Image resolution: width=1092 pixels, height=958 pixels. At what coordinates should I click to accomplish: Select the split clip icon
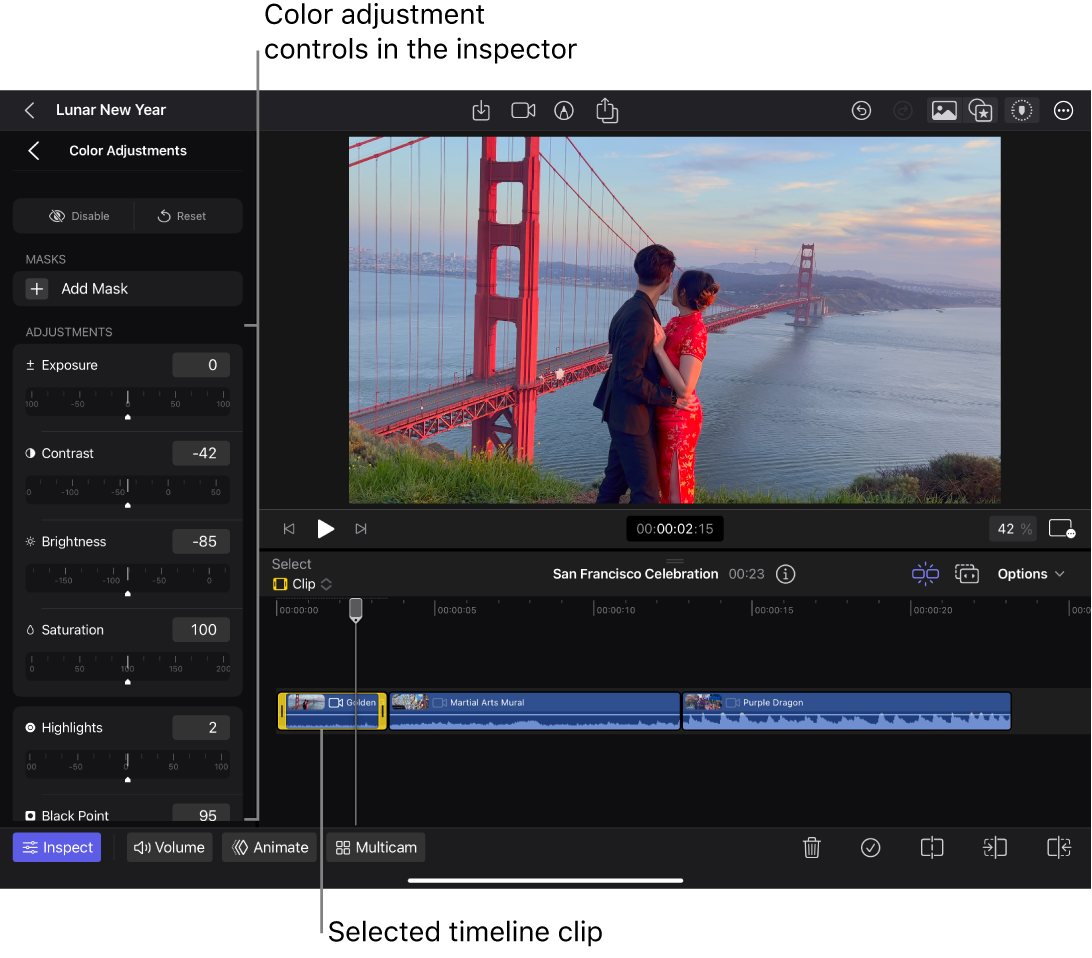tap(931, 847)
